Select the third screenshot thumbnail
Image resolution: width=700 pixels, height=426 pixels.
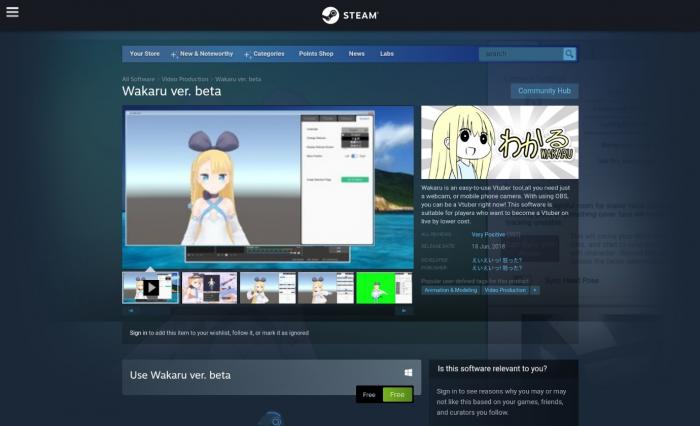tap(268, 288)
